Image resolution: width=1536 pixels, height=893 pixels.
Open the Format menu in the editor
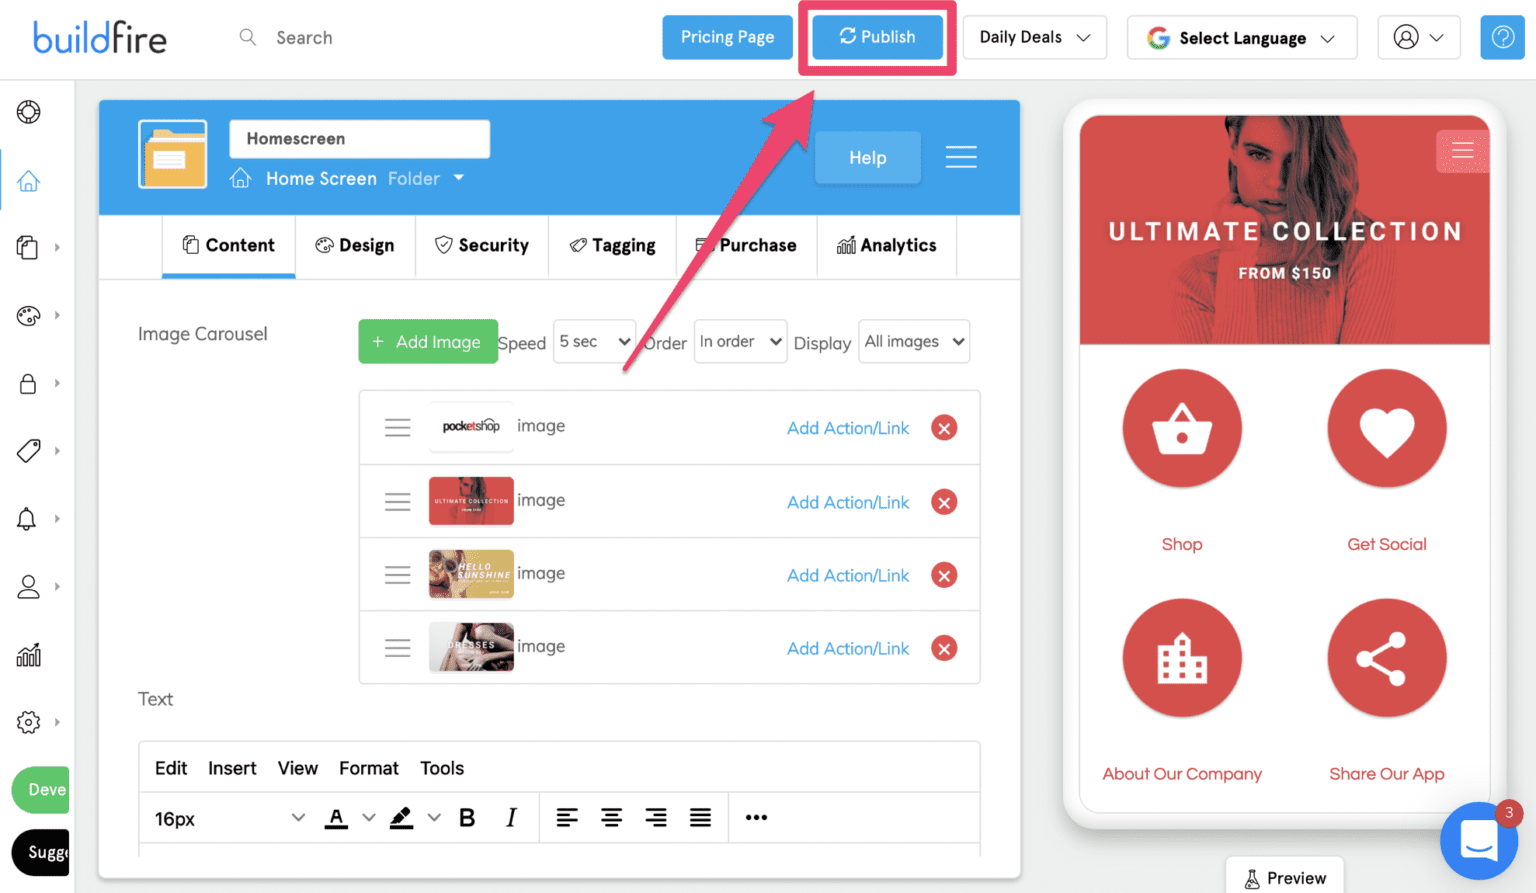[368, 768]
